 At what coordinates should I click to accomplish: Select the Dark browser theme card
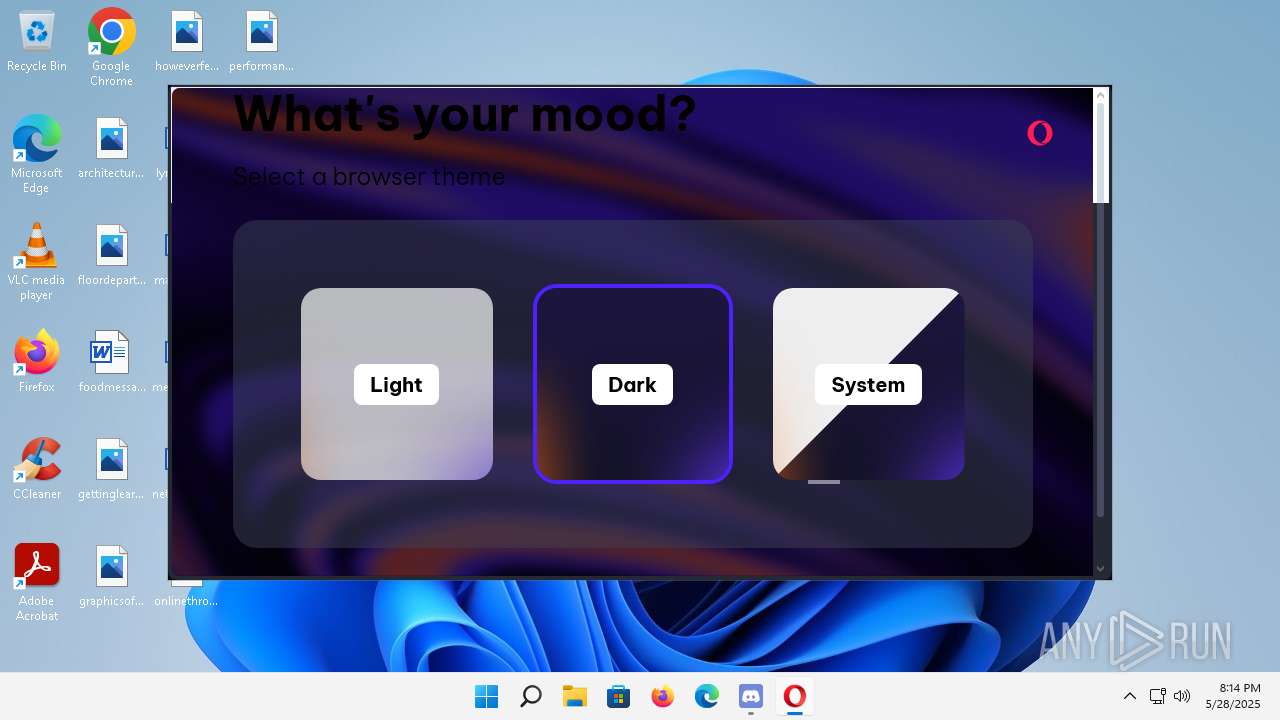[x=633, y=384]
